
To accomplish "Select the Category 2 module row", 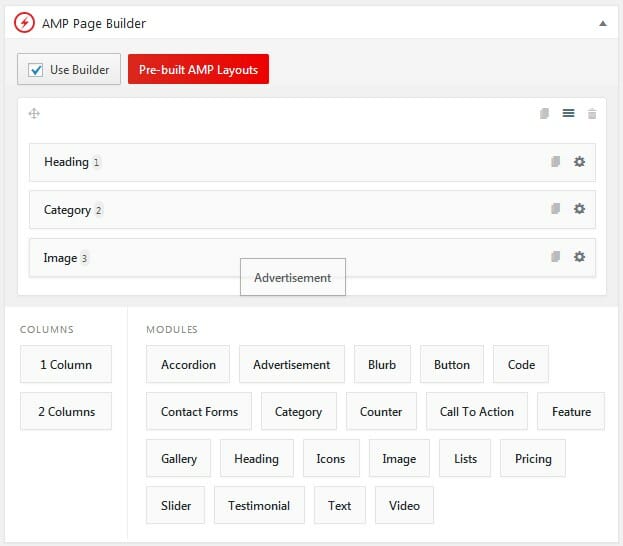I will point(312,209).
